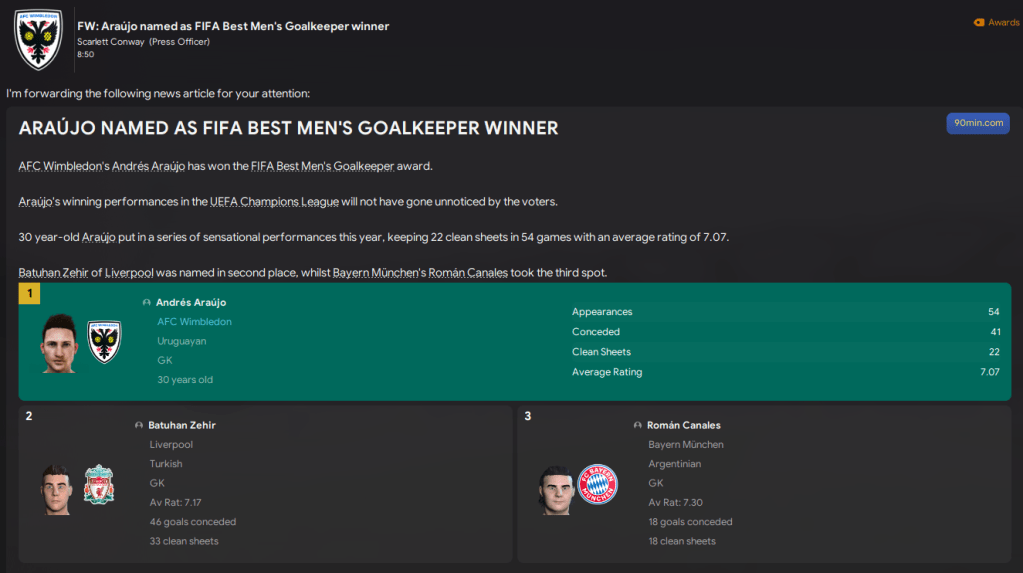Click the Awards tag icon
This screenshot has width=1023, height=573.
979,22
